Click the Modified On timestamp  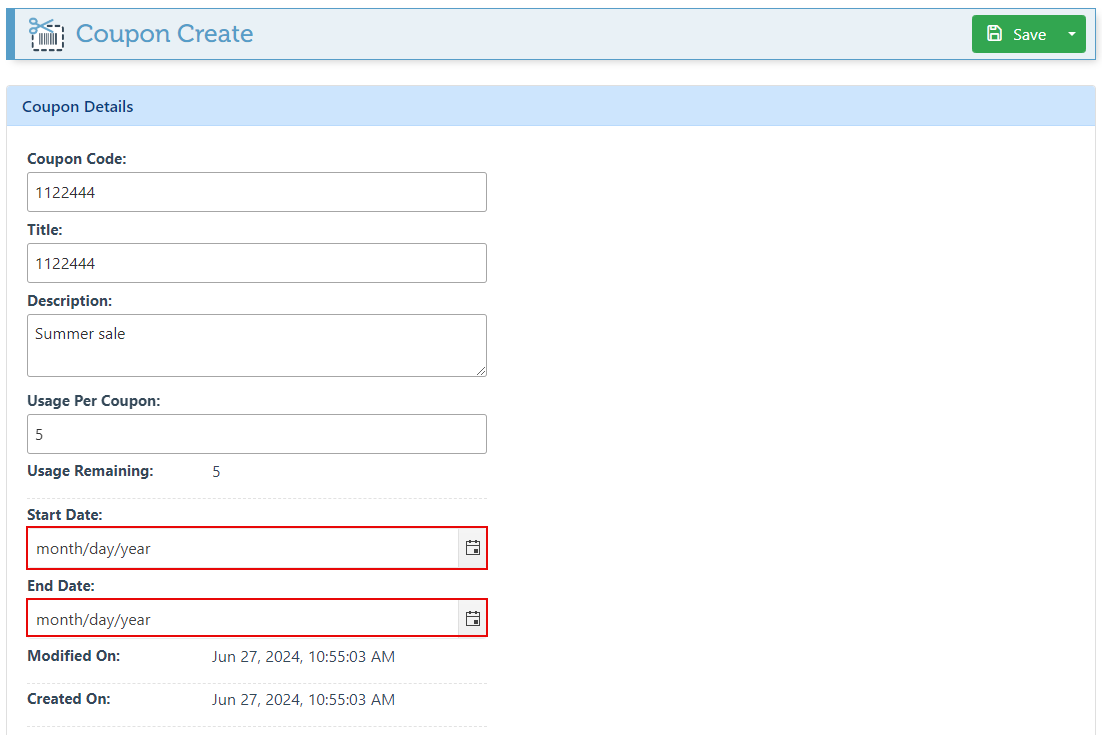pyautogui.click(x=303, y=657)
